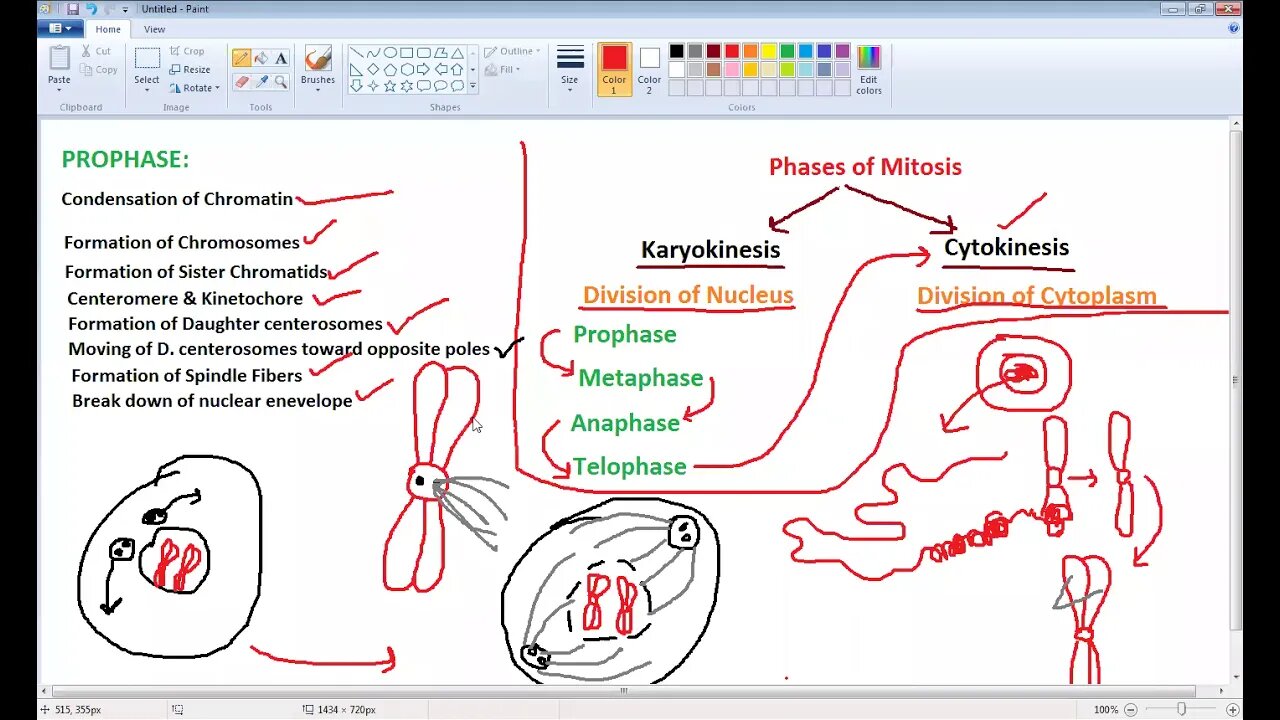Choose the Rounded rectangular callout shape
Screen dimensions: 1280x720
(x=424, y=86)
